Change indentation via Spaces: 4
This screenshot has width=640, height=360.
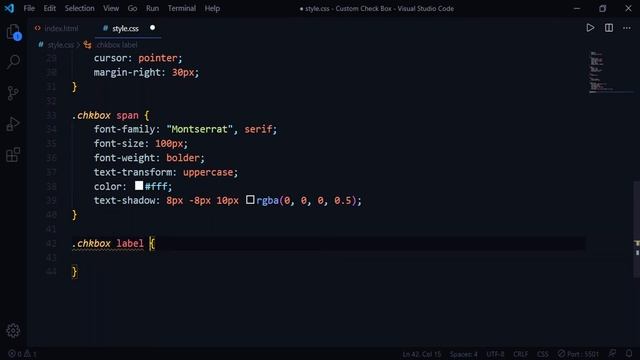[x=464, y=354]
